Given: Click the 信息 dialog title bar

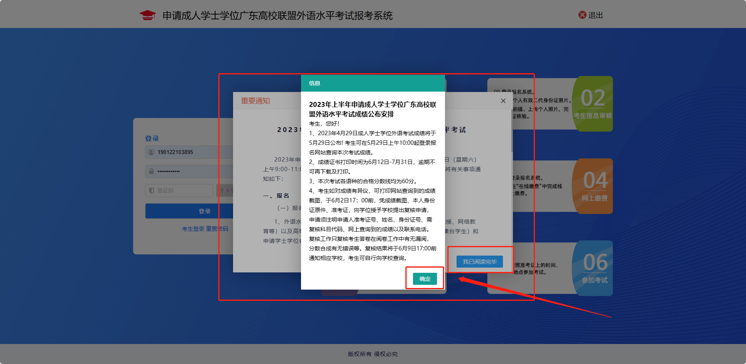Looking at the screenshot, I should coord(373,83).
